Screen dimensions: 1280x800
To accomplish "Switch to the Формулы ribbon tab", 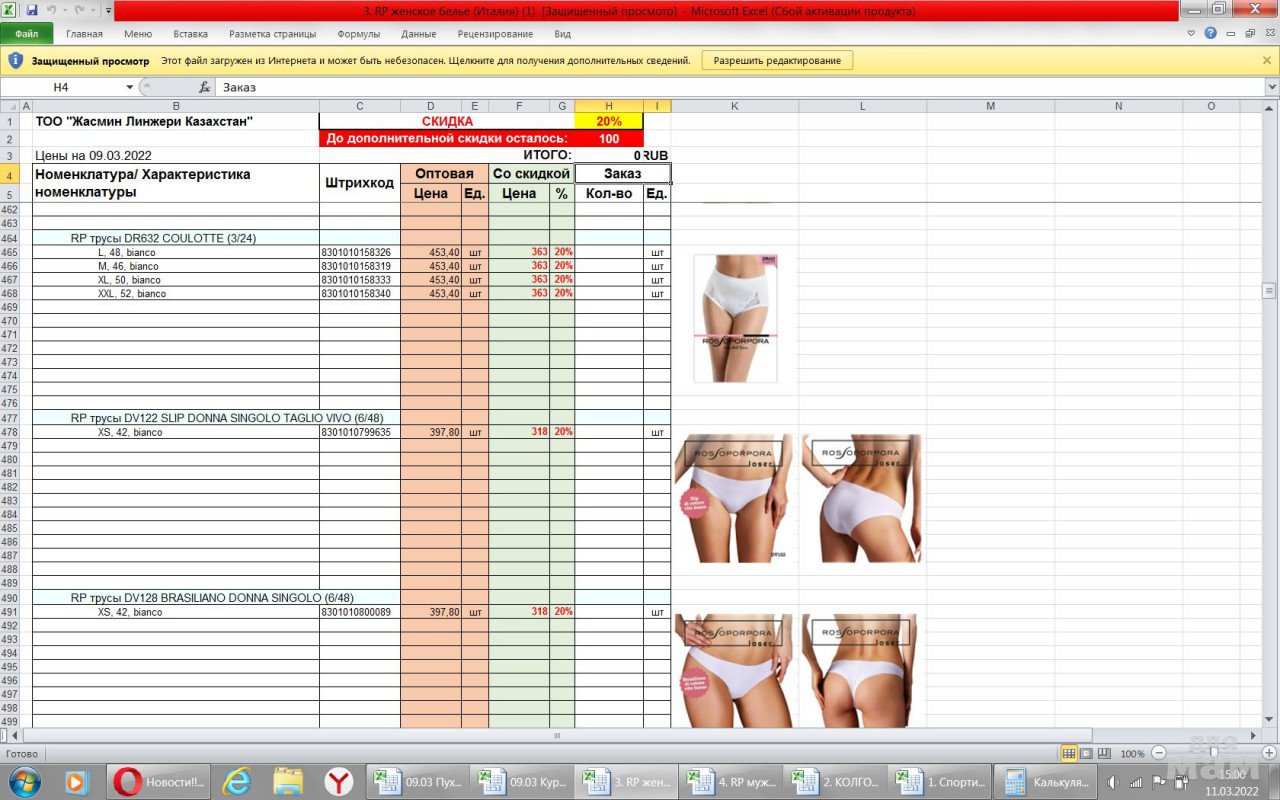I will click(358, 34).
